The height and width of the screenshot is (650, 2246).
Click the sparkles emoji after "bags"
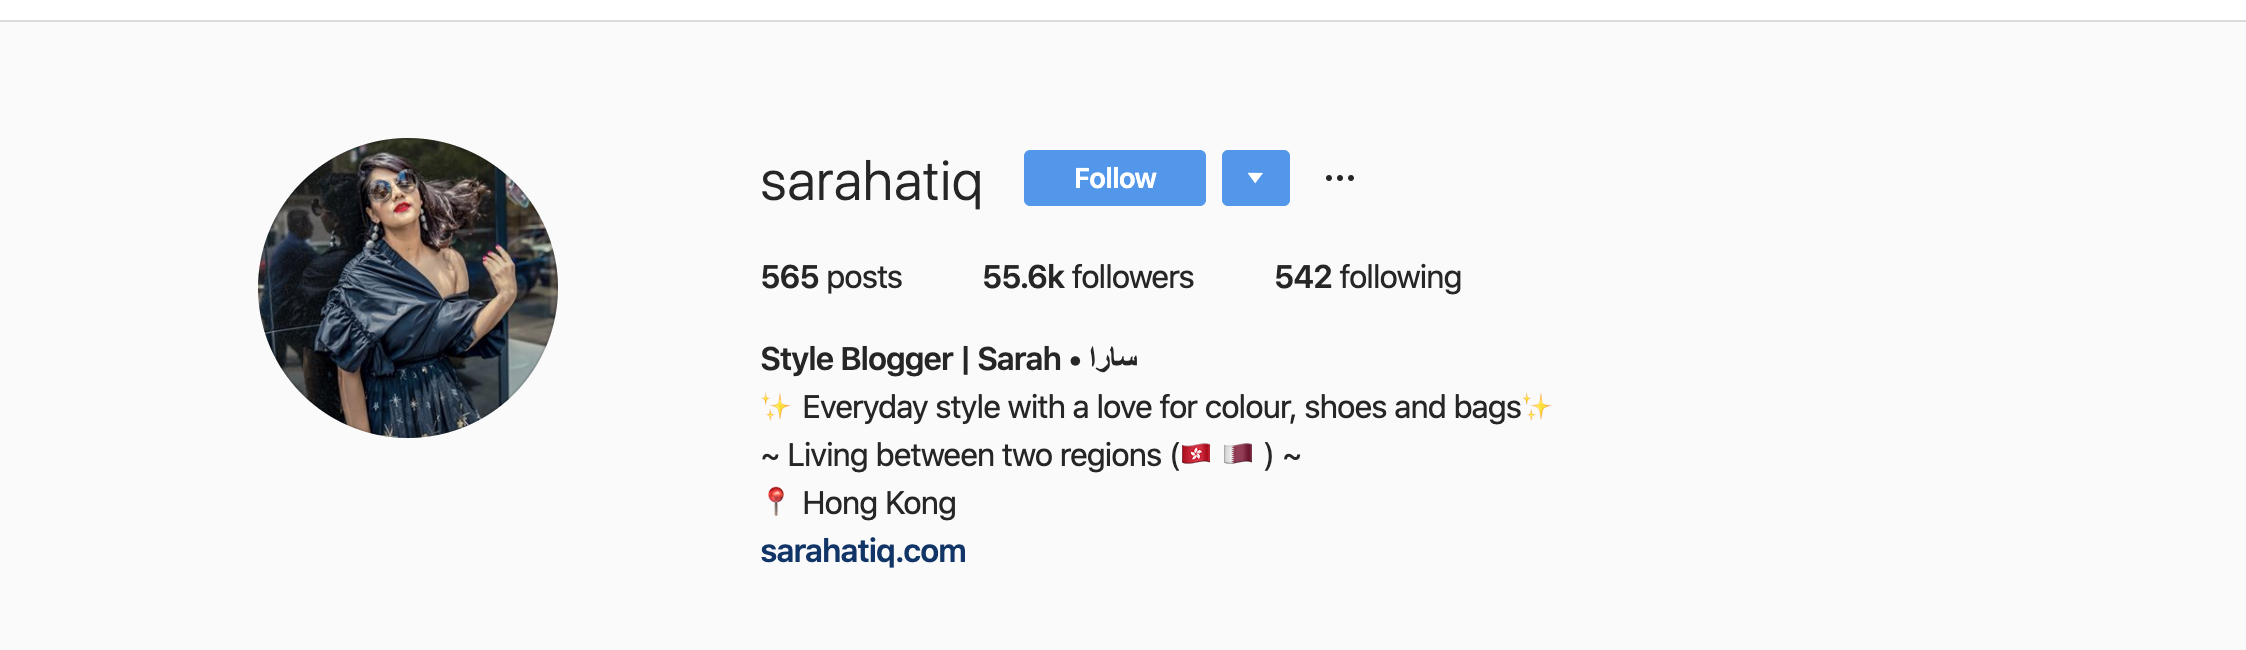pos(1536,407)
